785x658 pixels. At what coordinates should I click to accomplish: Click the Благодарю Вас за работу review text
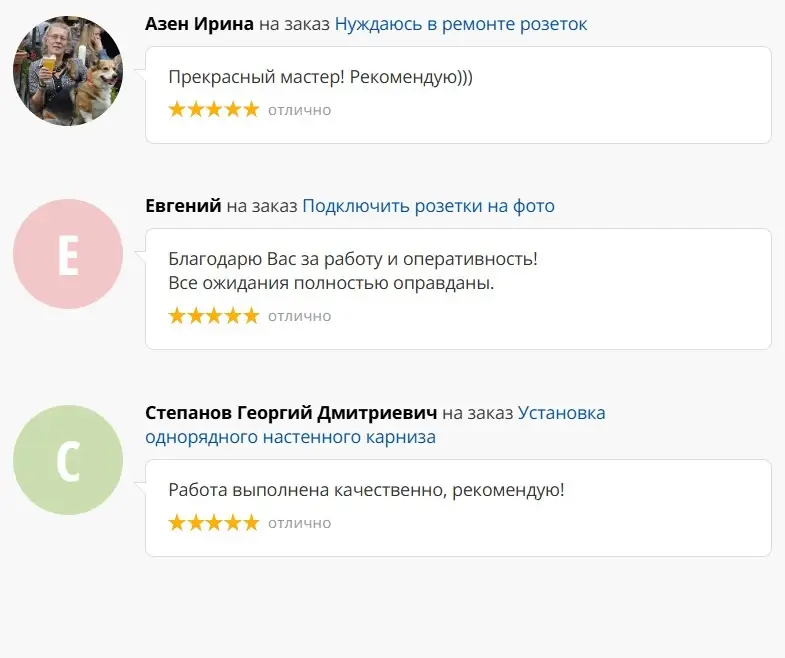point(353,259)
